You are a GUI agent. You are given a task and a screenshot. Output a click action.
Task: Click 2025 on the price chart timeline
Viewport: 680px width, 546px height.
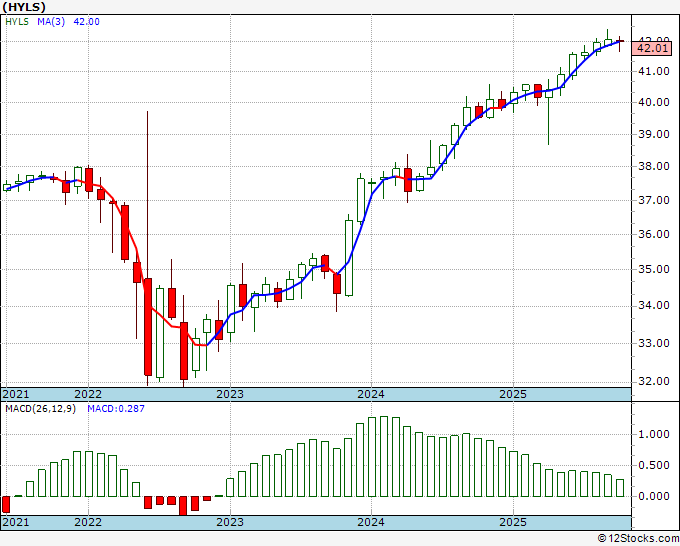tap(513, 394)
